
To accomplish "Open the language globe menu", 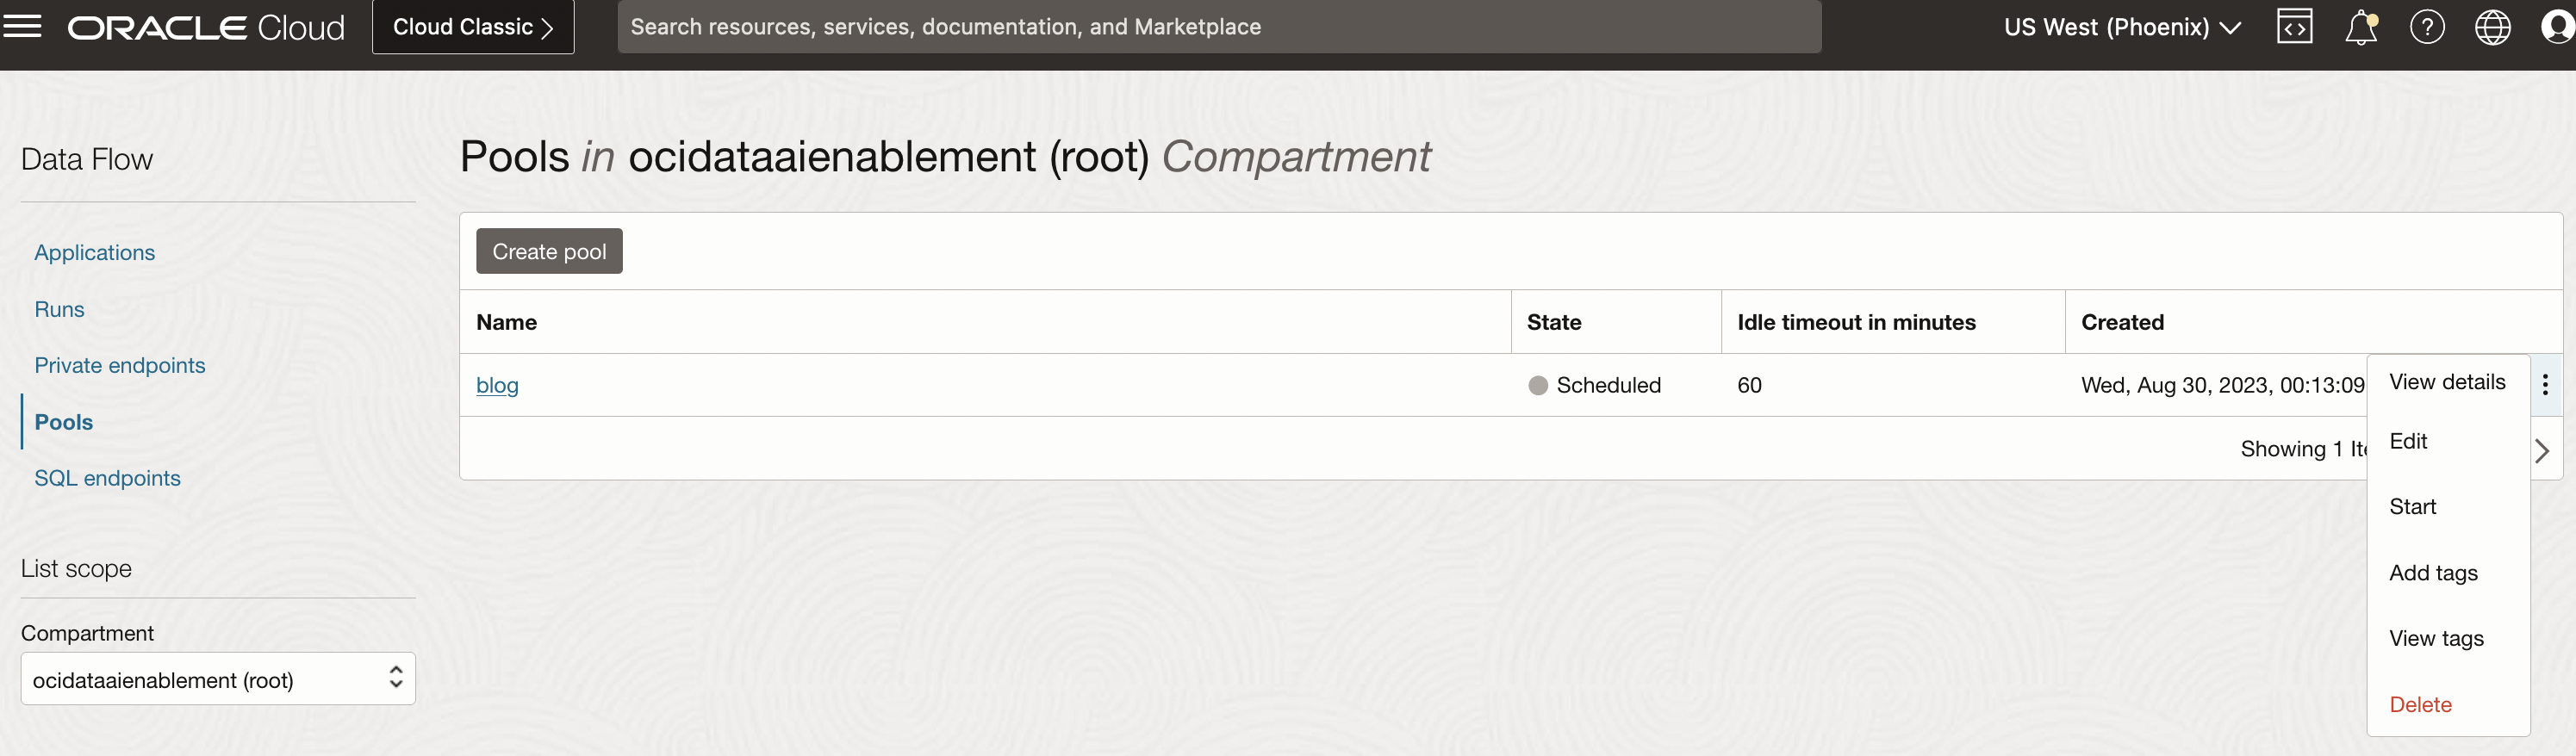I will pyautogui.click(x=2493, y=27).
